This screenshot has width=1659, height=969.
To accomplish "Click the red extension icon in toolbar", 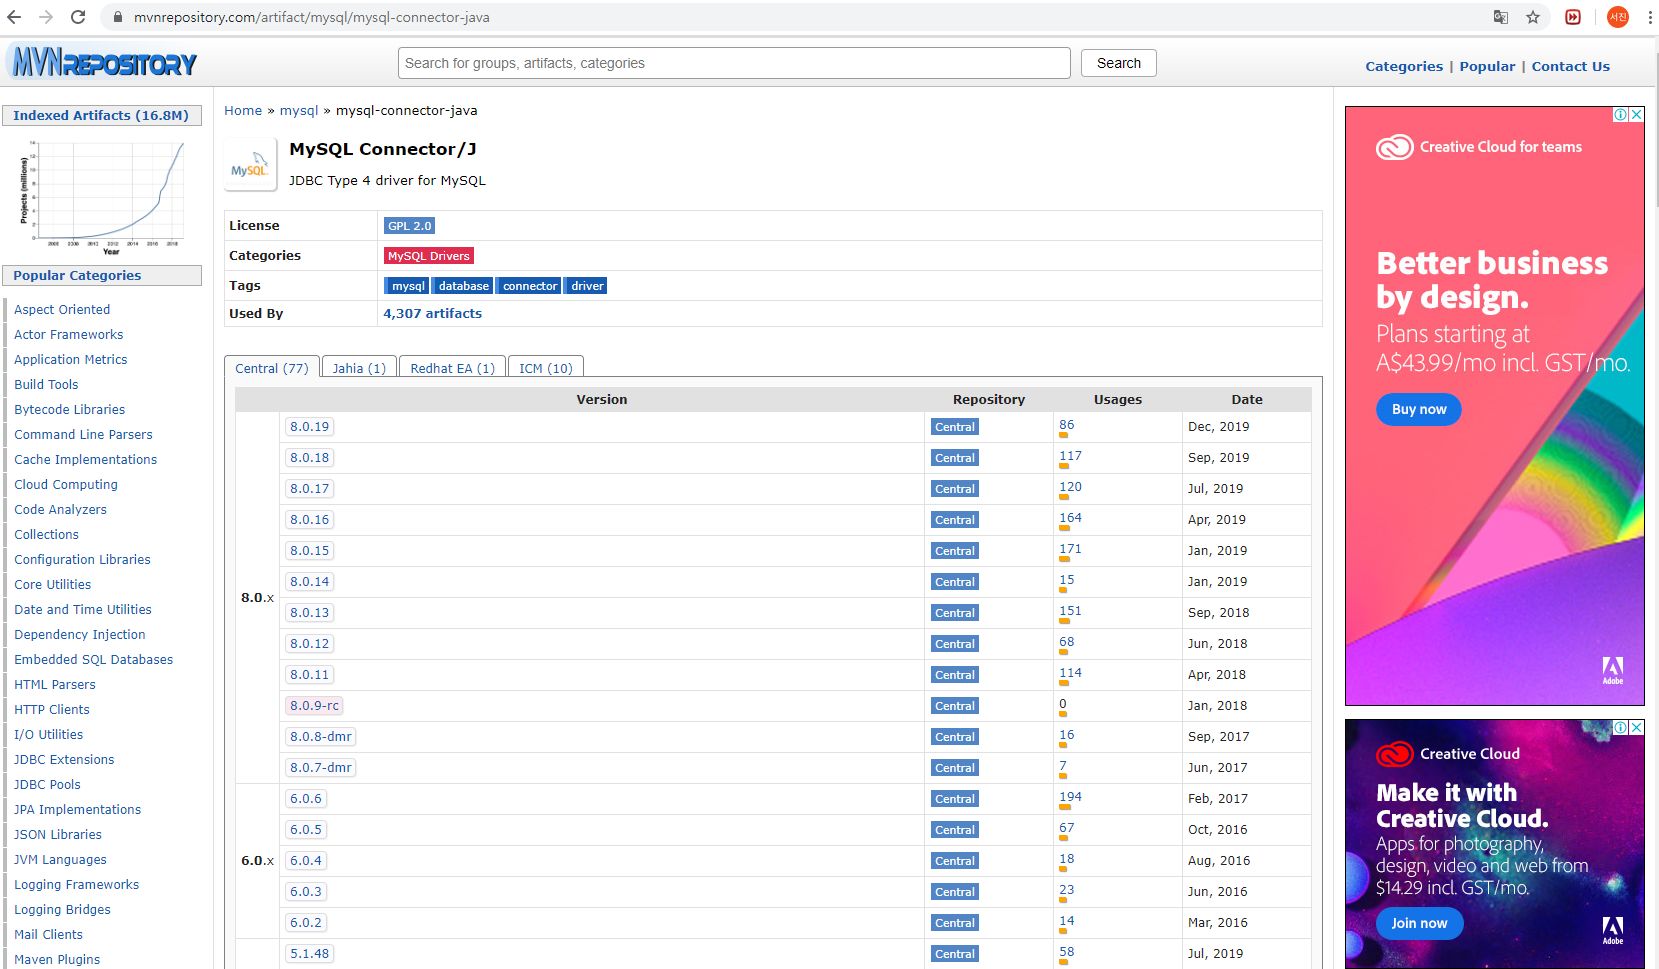I will click(x=1573, y=17).
